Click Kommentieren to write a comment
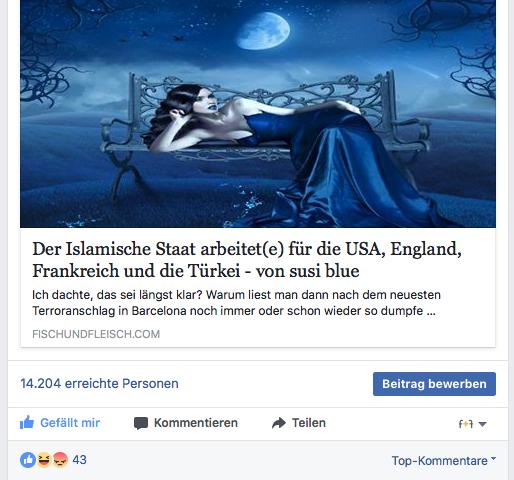Image resolution: width=514 pixels, height=480 pixels. [186, 423]
